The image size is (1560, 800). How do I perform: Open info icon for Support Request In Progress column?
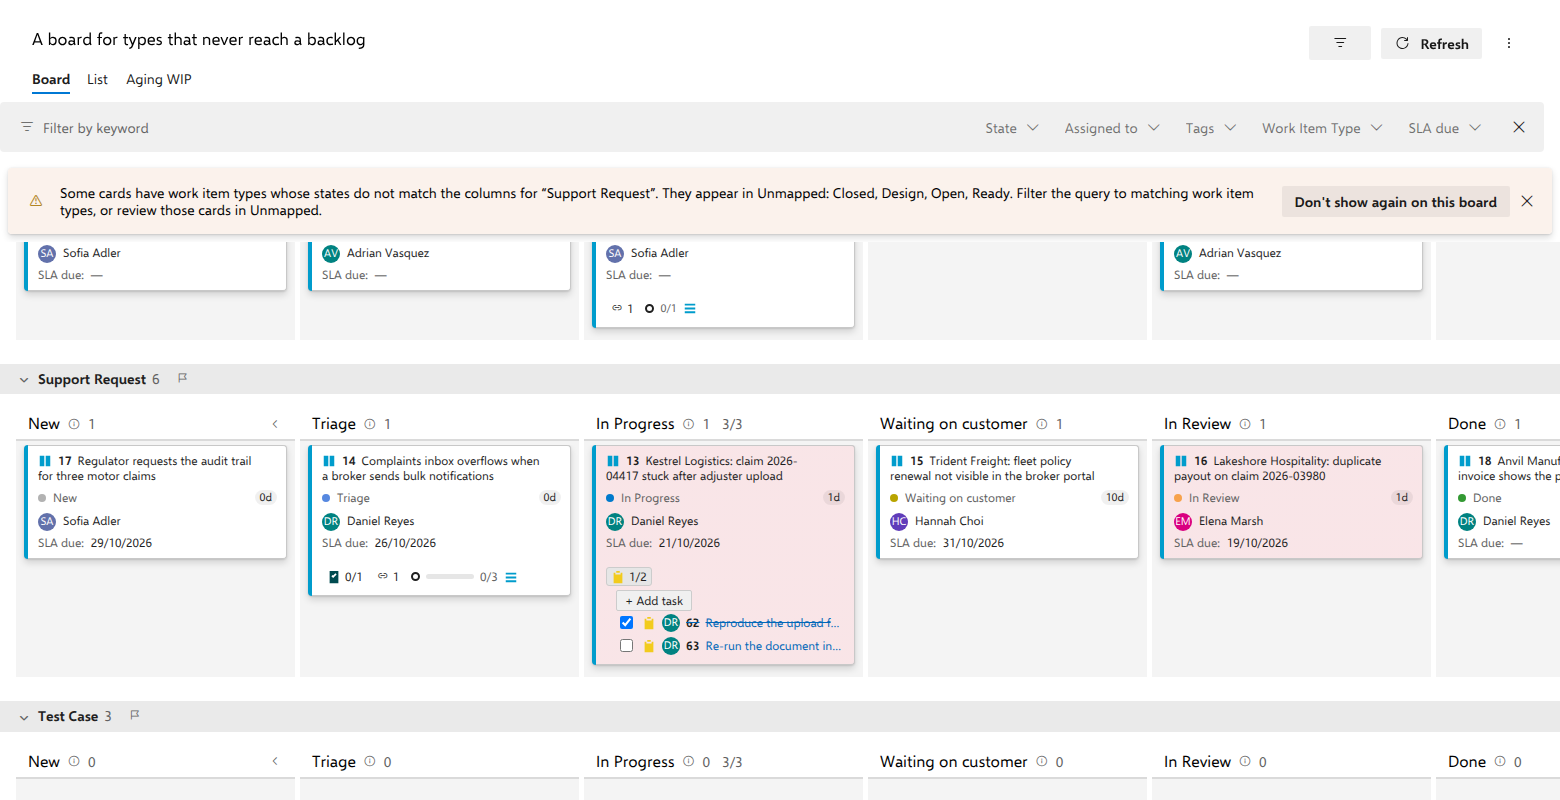tap(689, 424)
